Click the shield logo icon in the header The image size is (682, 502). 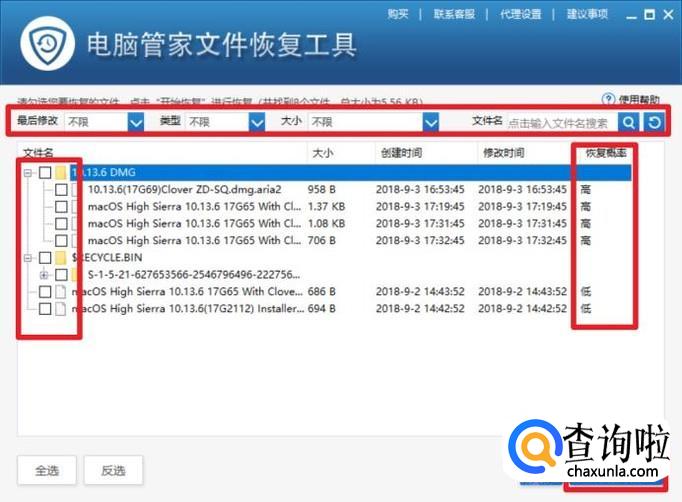[47, 44]
